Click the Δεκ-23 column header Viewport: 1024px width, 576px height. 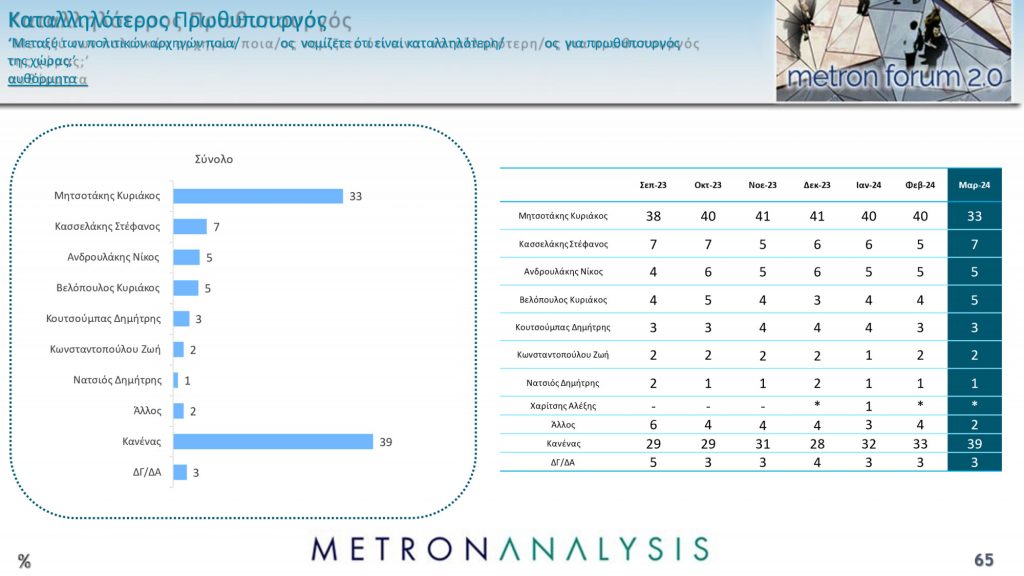click(816, 185)
